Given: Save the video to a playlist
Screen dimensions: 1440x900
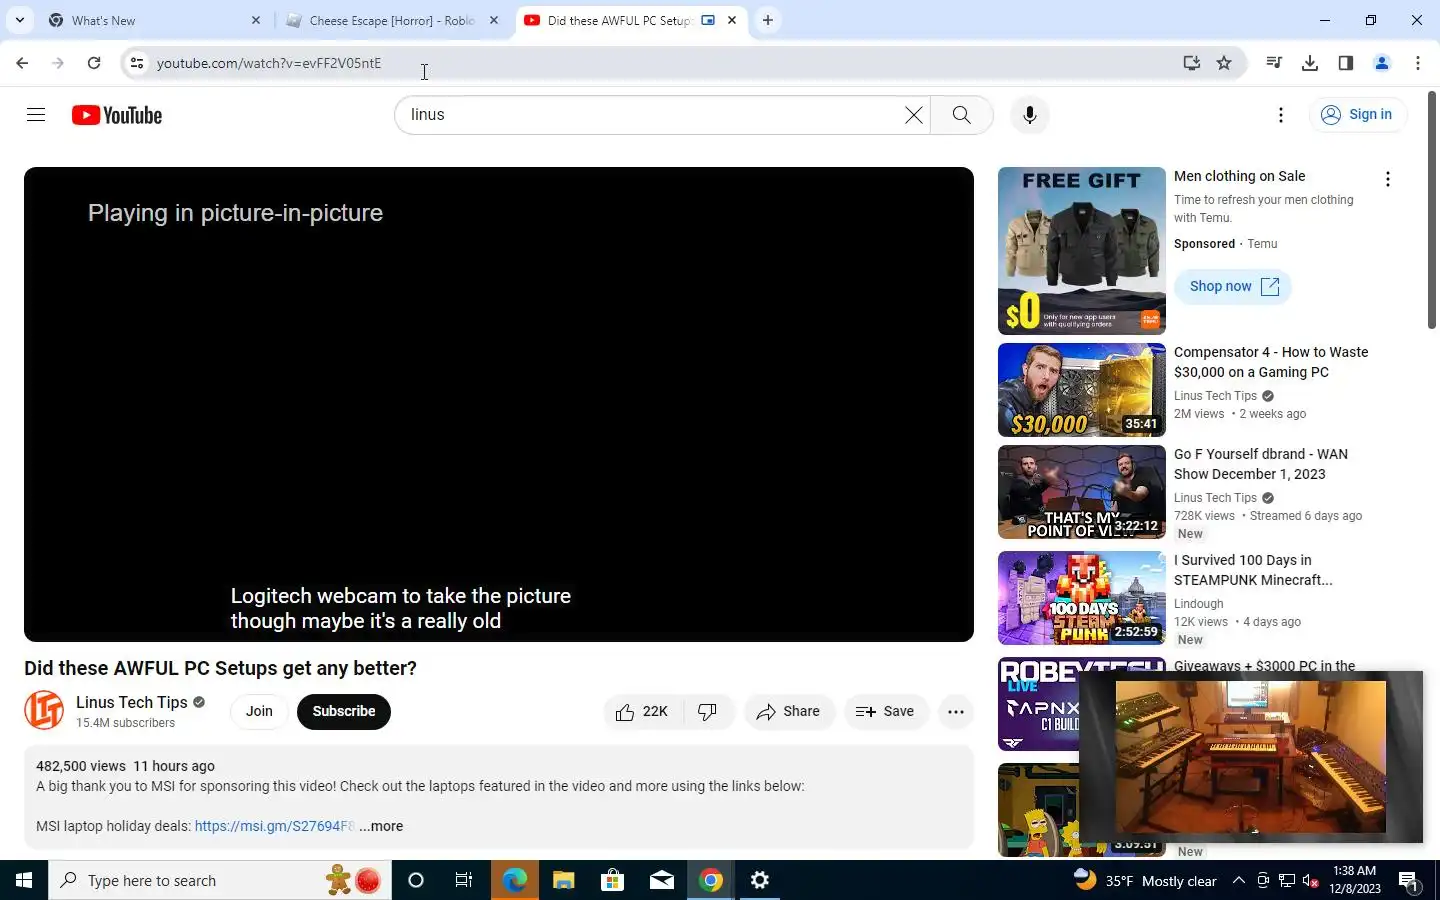Looking at the screenshot, I should 886,712.
